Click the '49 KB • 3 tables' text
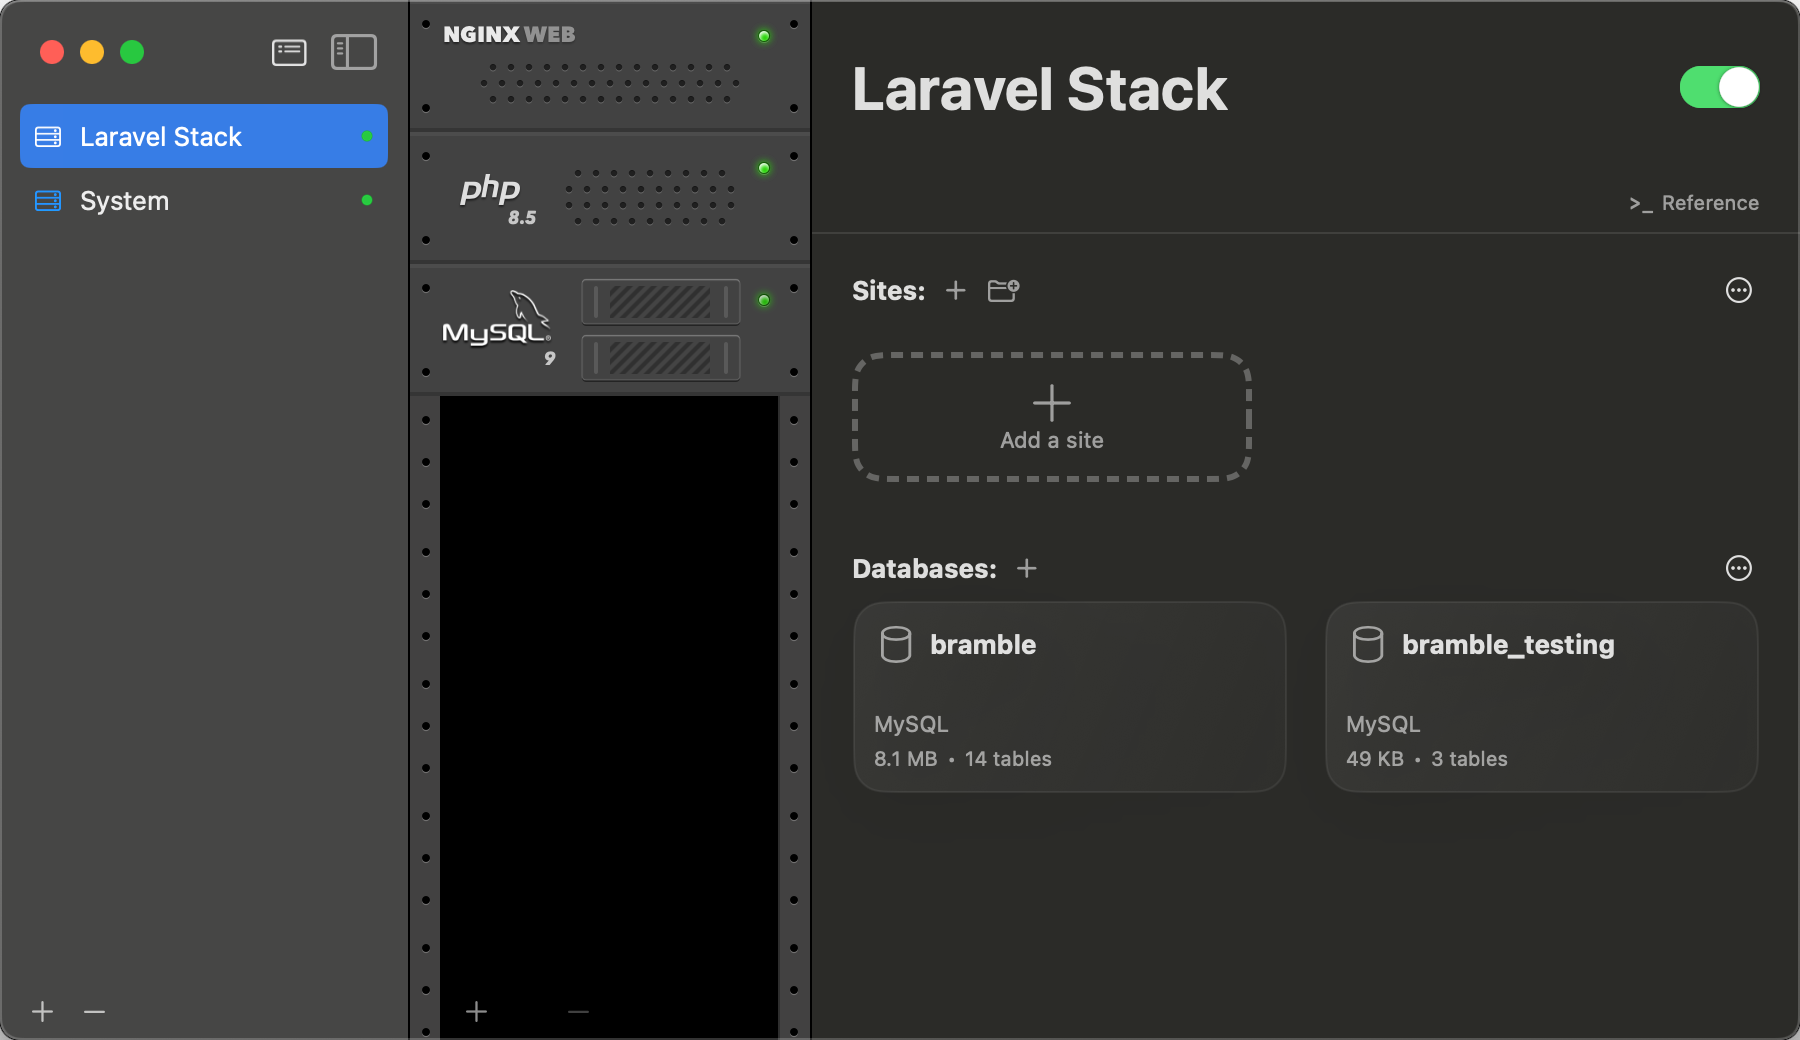1800x1040 pixels. point(1427,759)
